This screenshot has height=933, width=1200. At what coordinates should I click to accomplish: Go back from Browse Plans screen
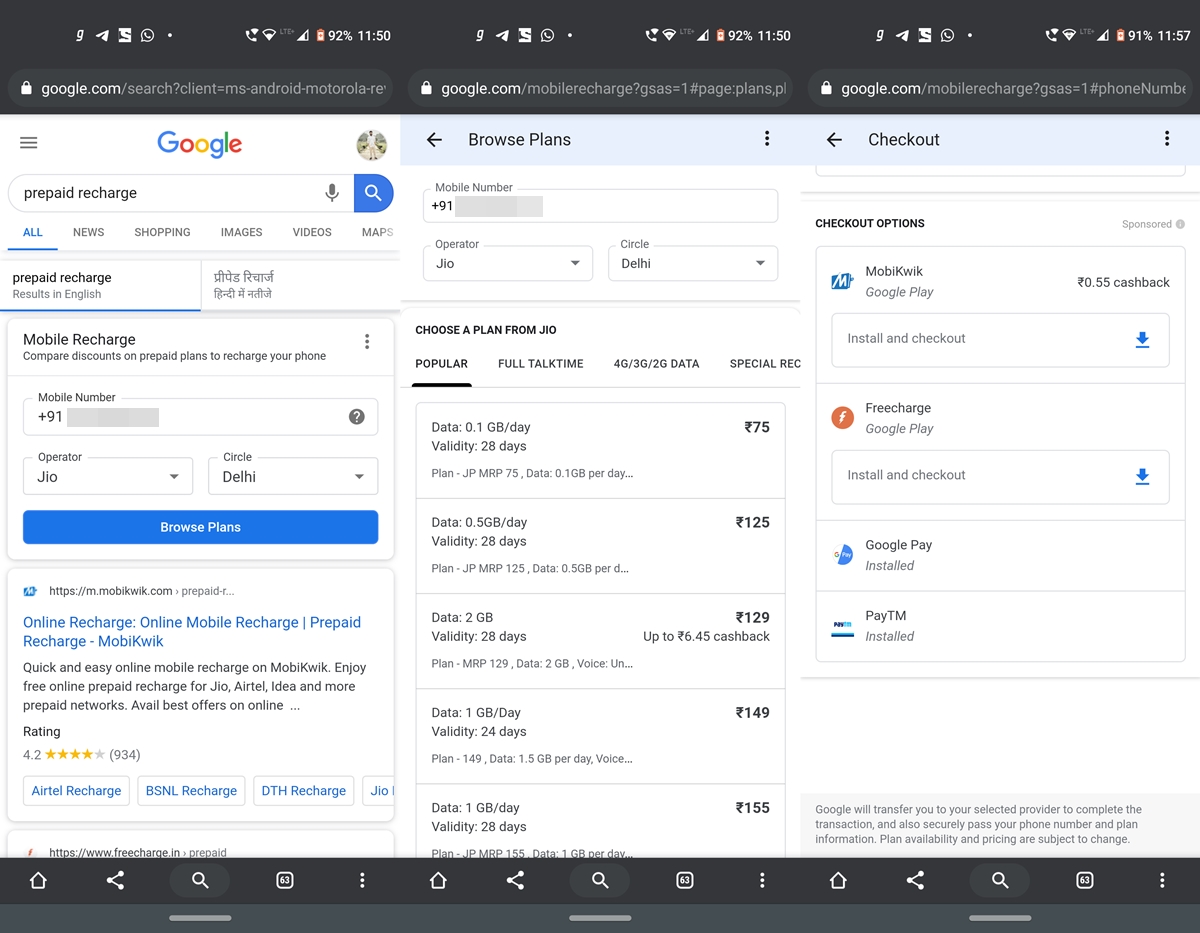434,140
